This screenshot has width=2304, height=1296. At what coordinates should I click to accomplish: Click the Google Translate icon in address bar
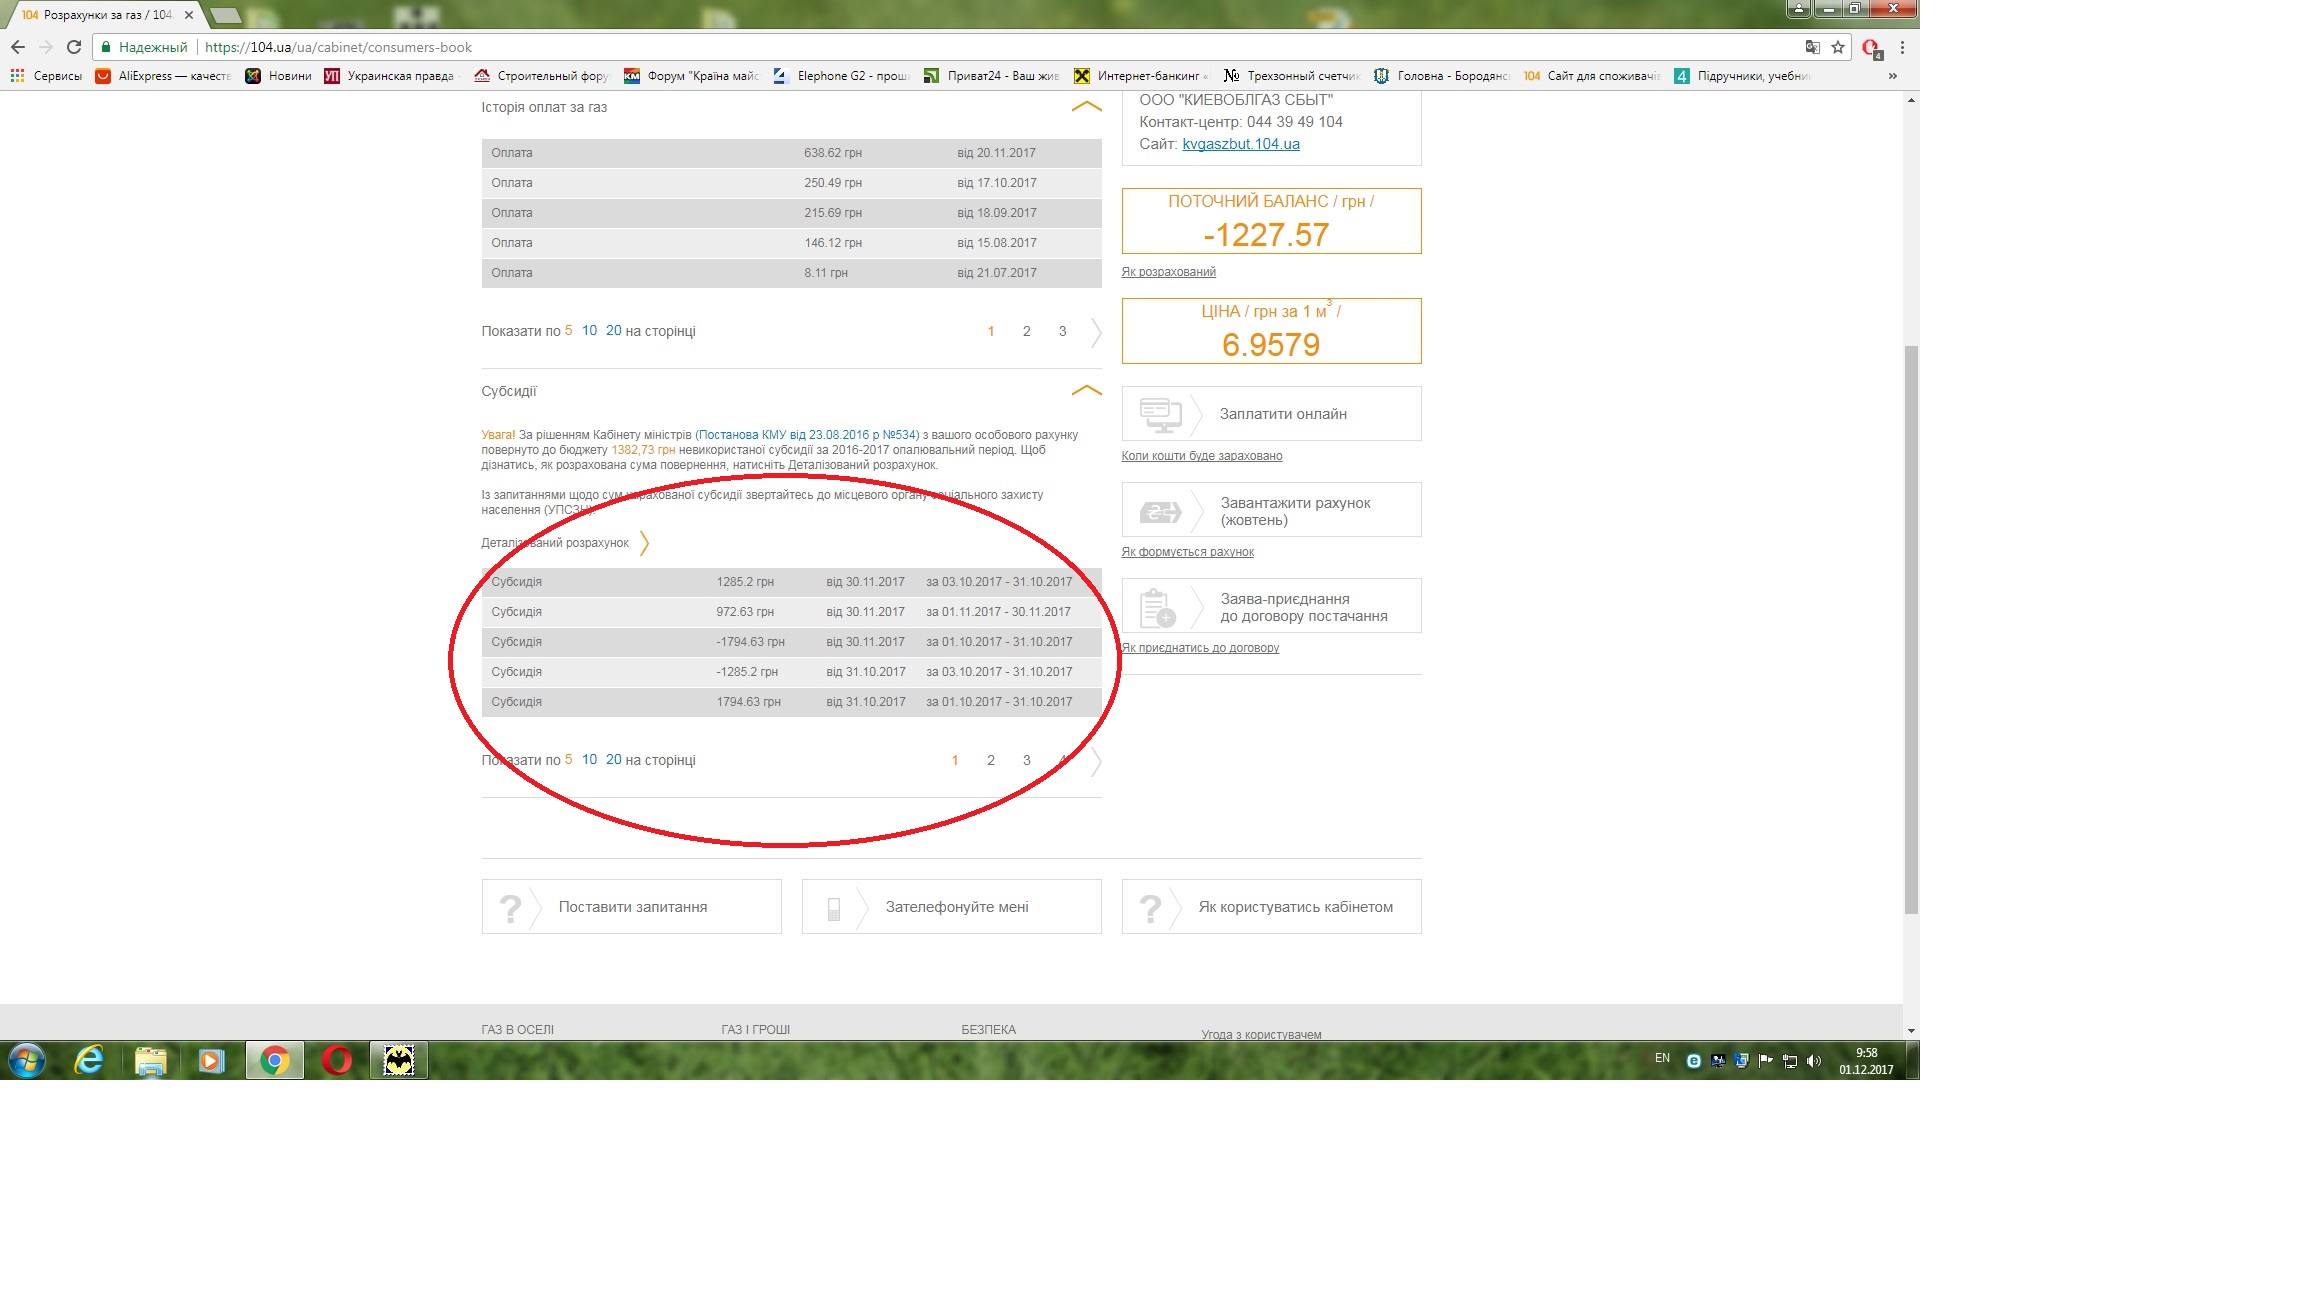pyautogui.click(x=1812, y=47)
